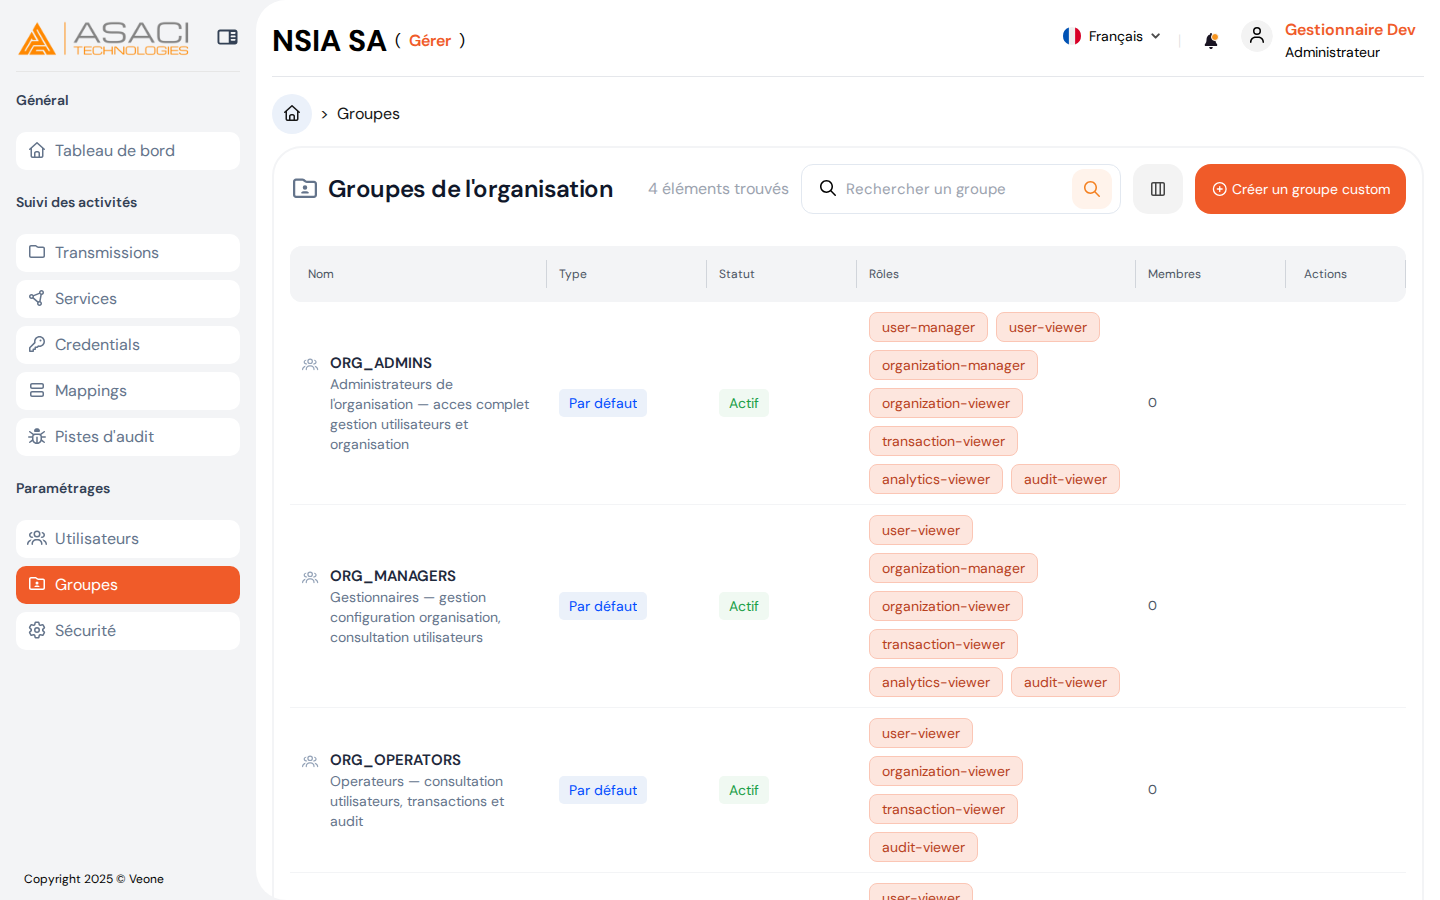
Task: Click the Type column header
Action: (x=573, y=274)
